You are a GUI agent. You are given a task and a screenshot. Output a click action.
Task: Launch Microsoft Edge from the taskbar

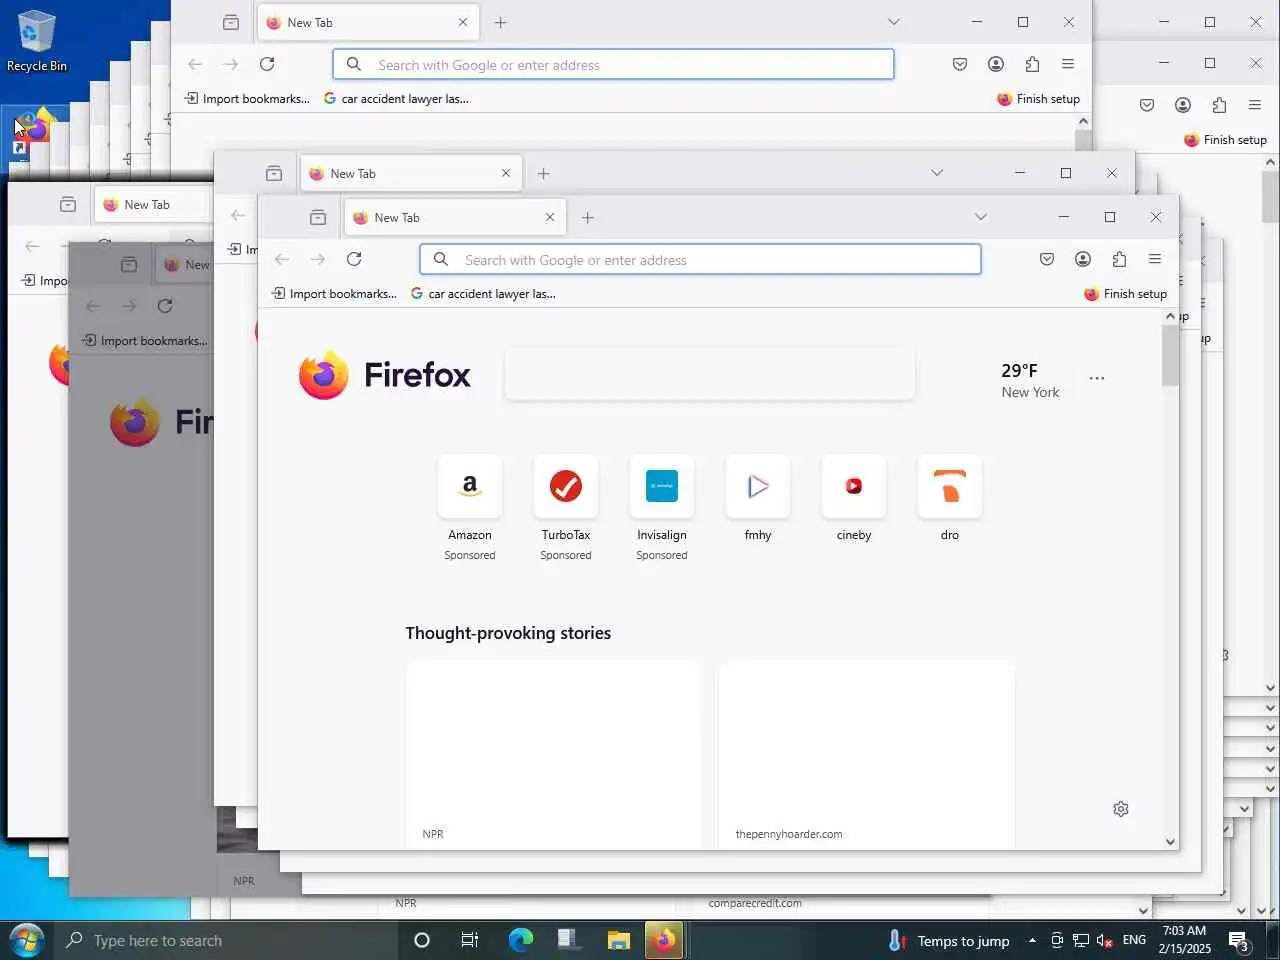click(x=521, y=940)
